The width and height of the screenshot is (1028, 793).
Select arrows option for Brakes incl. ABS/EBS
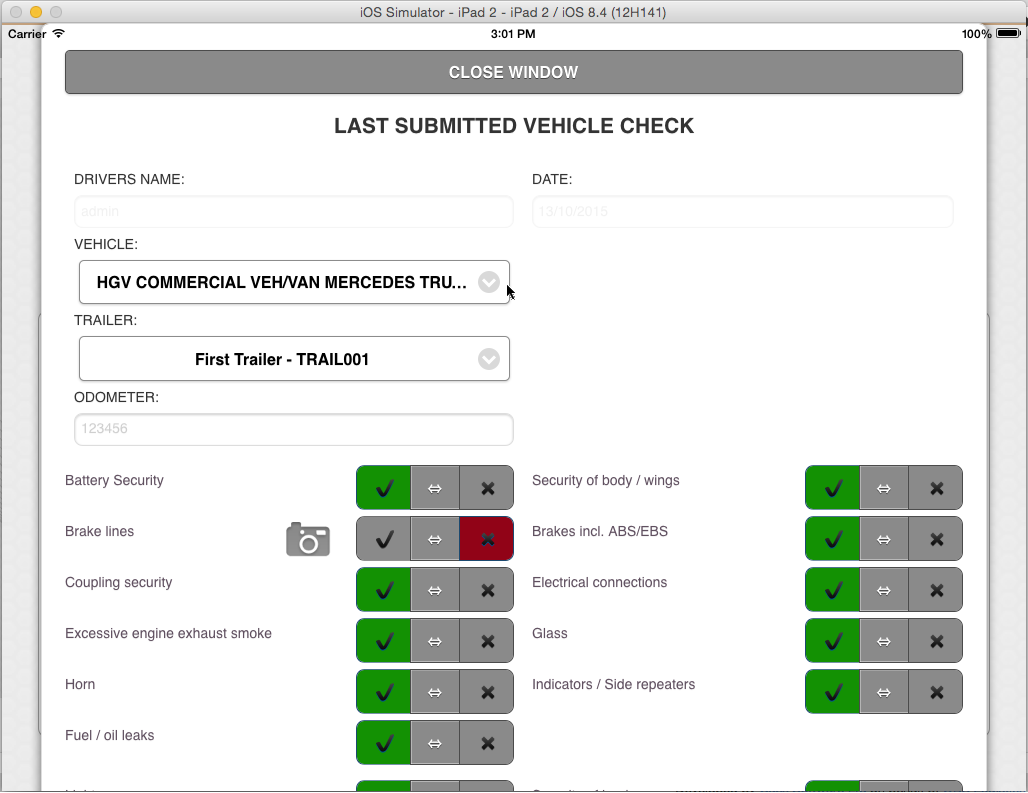click(x=884, y=539)
